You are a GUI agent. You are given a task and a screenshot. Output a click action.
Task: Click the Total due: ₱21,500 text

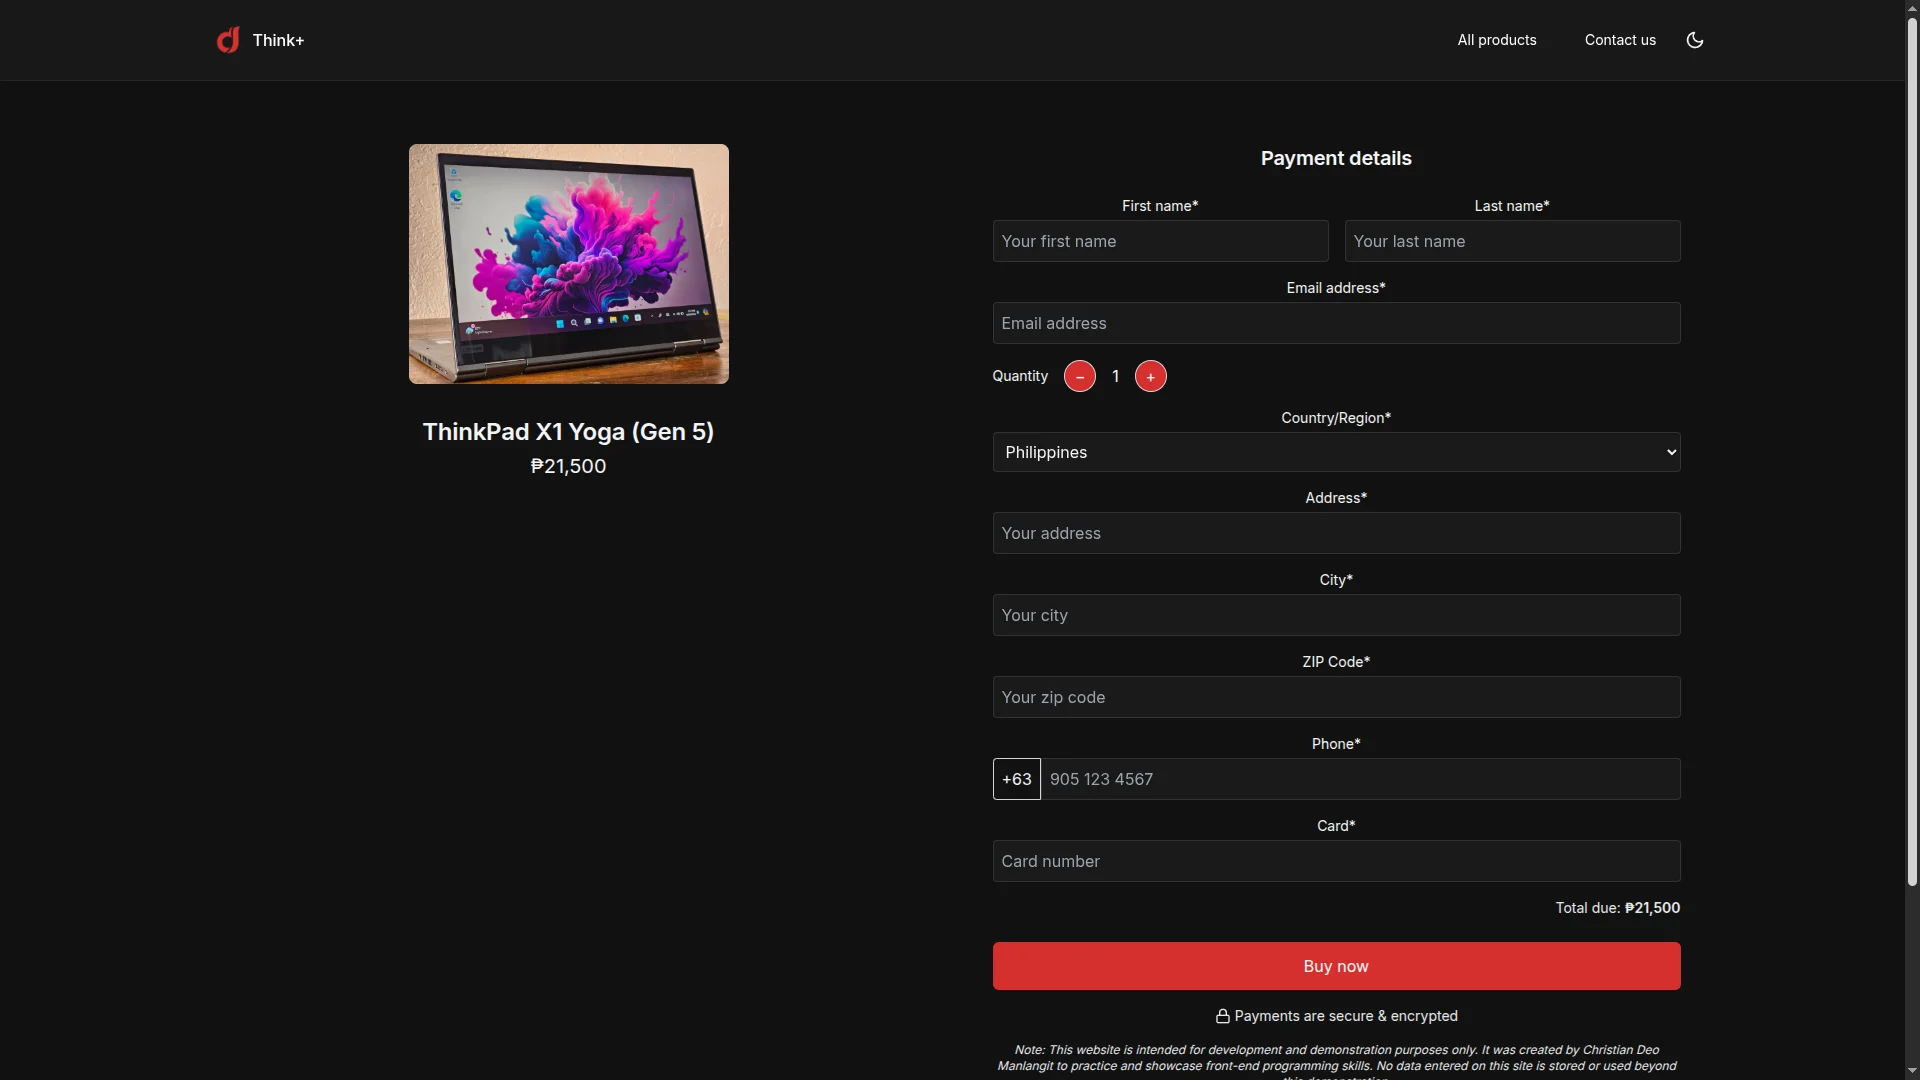[x=1617, y=908]
